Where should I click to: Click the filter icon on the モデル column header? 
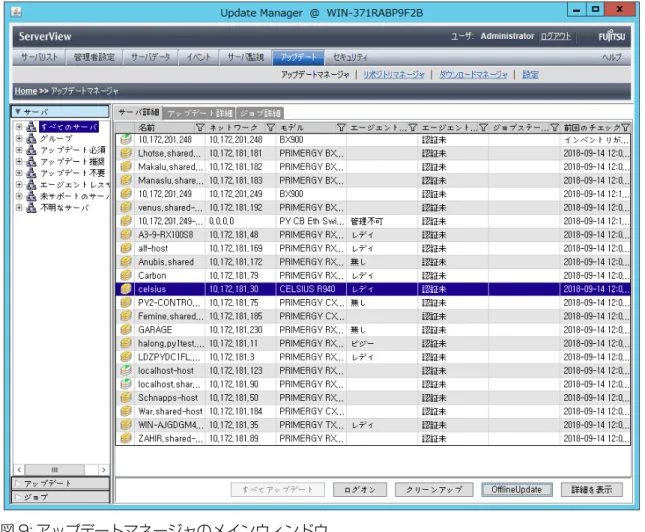click(x=341, y=128)
